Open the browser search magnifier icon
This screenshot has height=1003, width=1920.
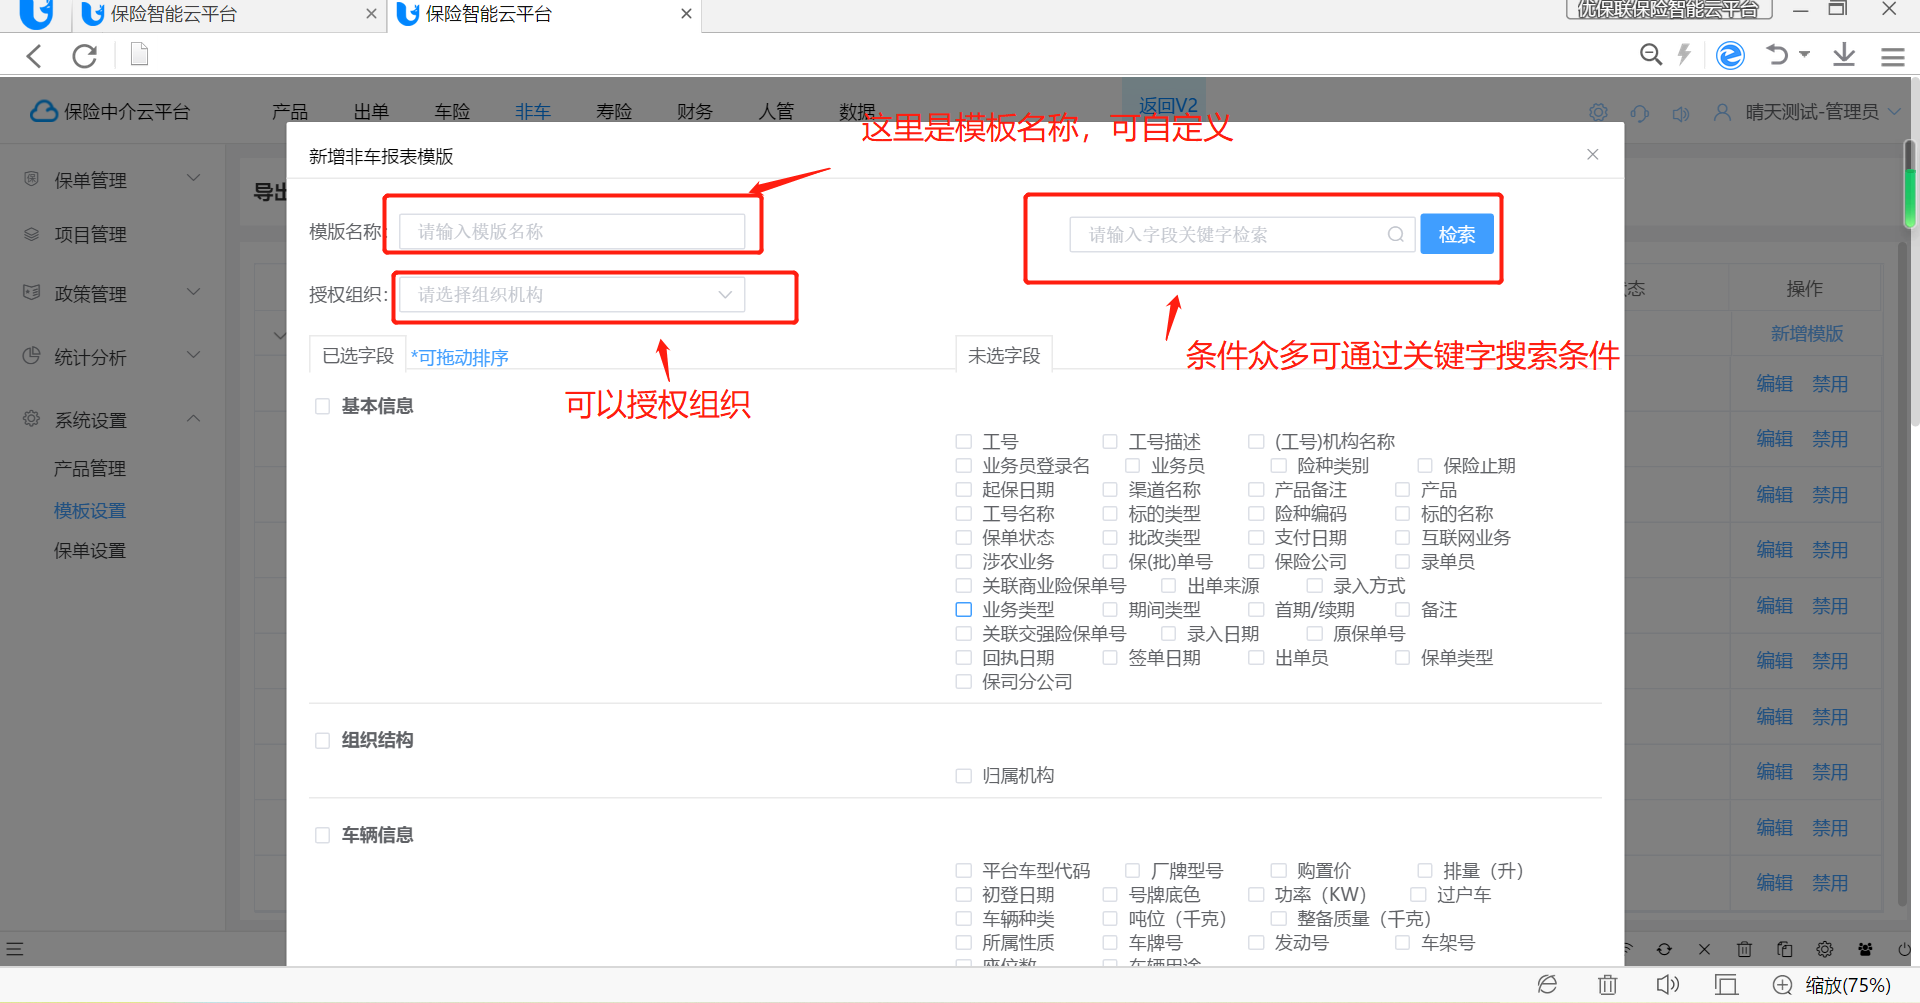click(1651, 55)
